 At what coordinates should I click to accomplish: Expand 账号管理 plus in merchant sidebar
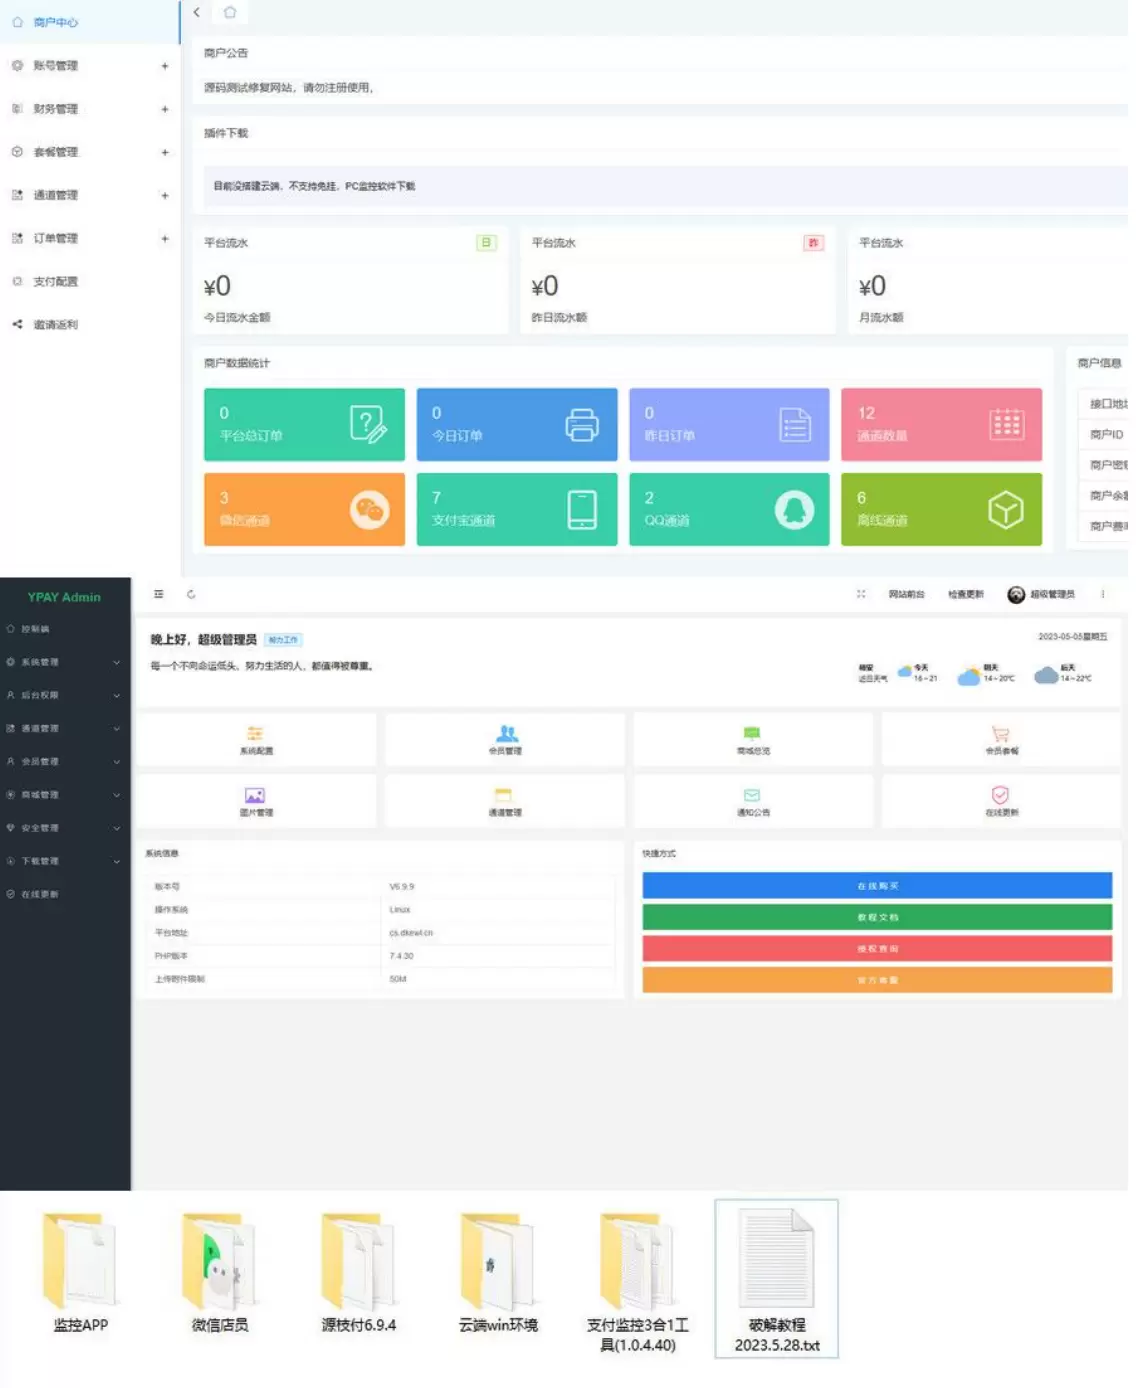(x=165, y=66)
